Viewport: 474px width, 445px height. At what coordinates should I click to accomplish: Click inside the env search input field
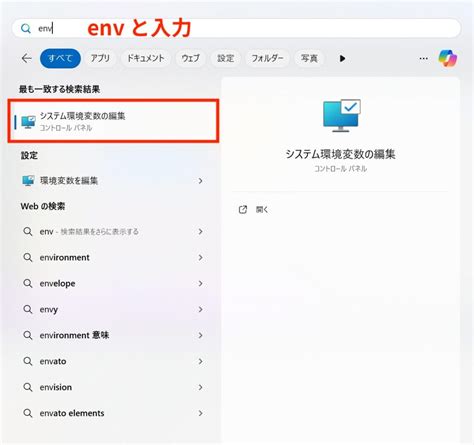(x=237, y=29)
